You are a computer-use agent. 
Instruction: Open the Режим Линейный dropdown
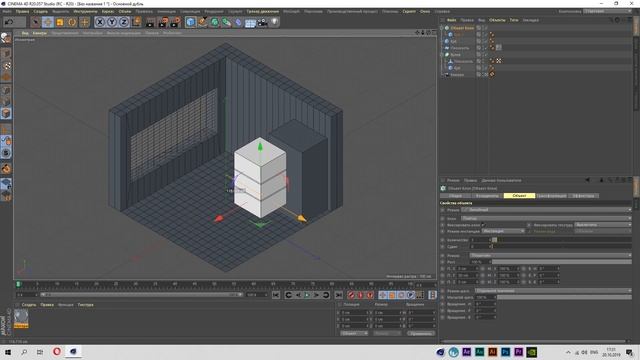(546, 210)
